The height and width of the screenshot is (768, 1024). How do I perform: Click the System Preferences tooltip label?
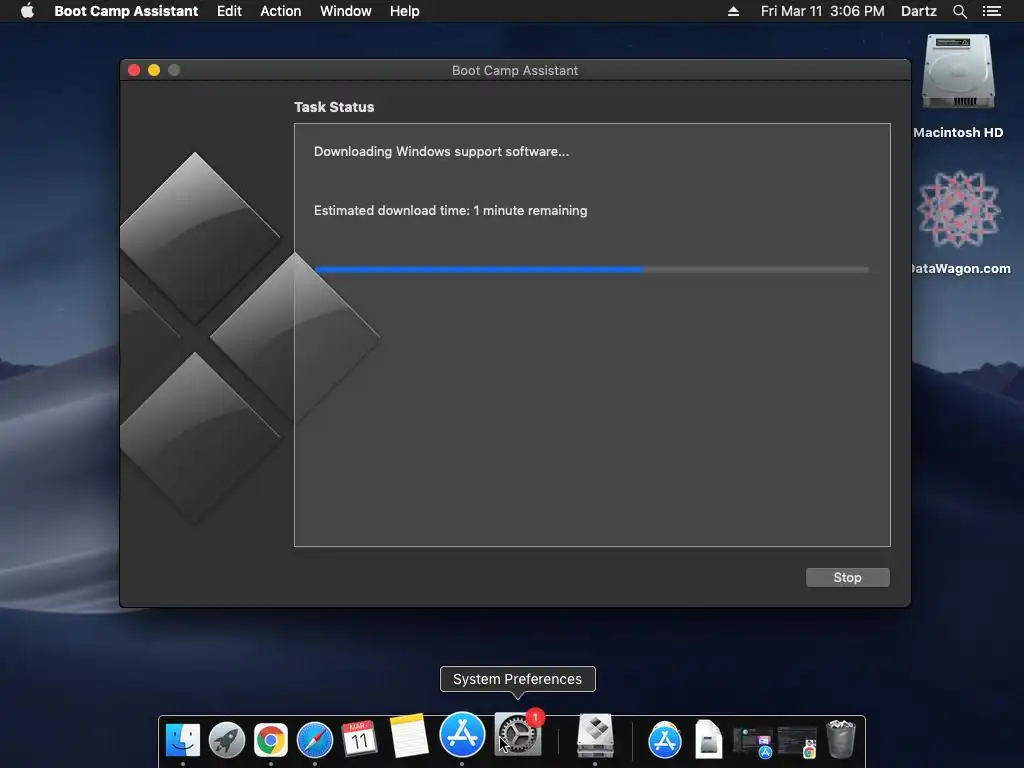517,679
